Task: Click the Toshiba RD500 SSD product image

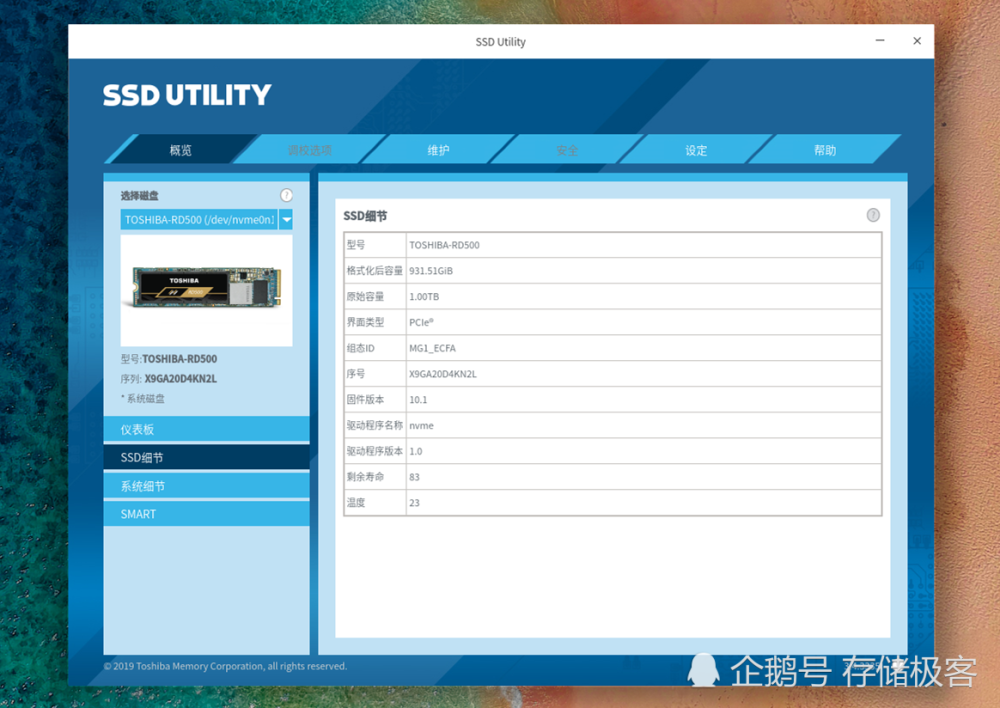Action: pyautogui.click(x=207, y=290)
